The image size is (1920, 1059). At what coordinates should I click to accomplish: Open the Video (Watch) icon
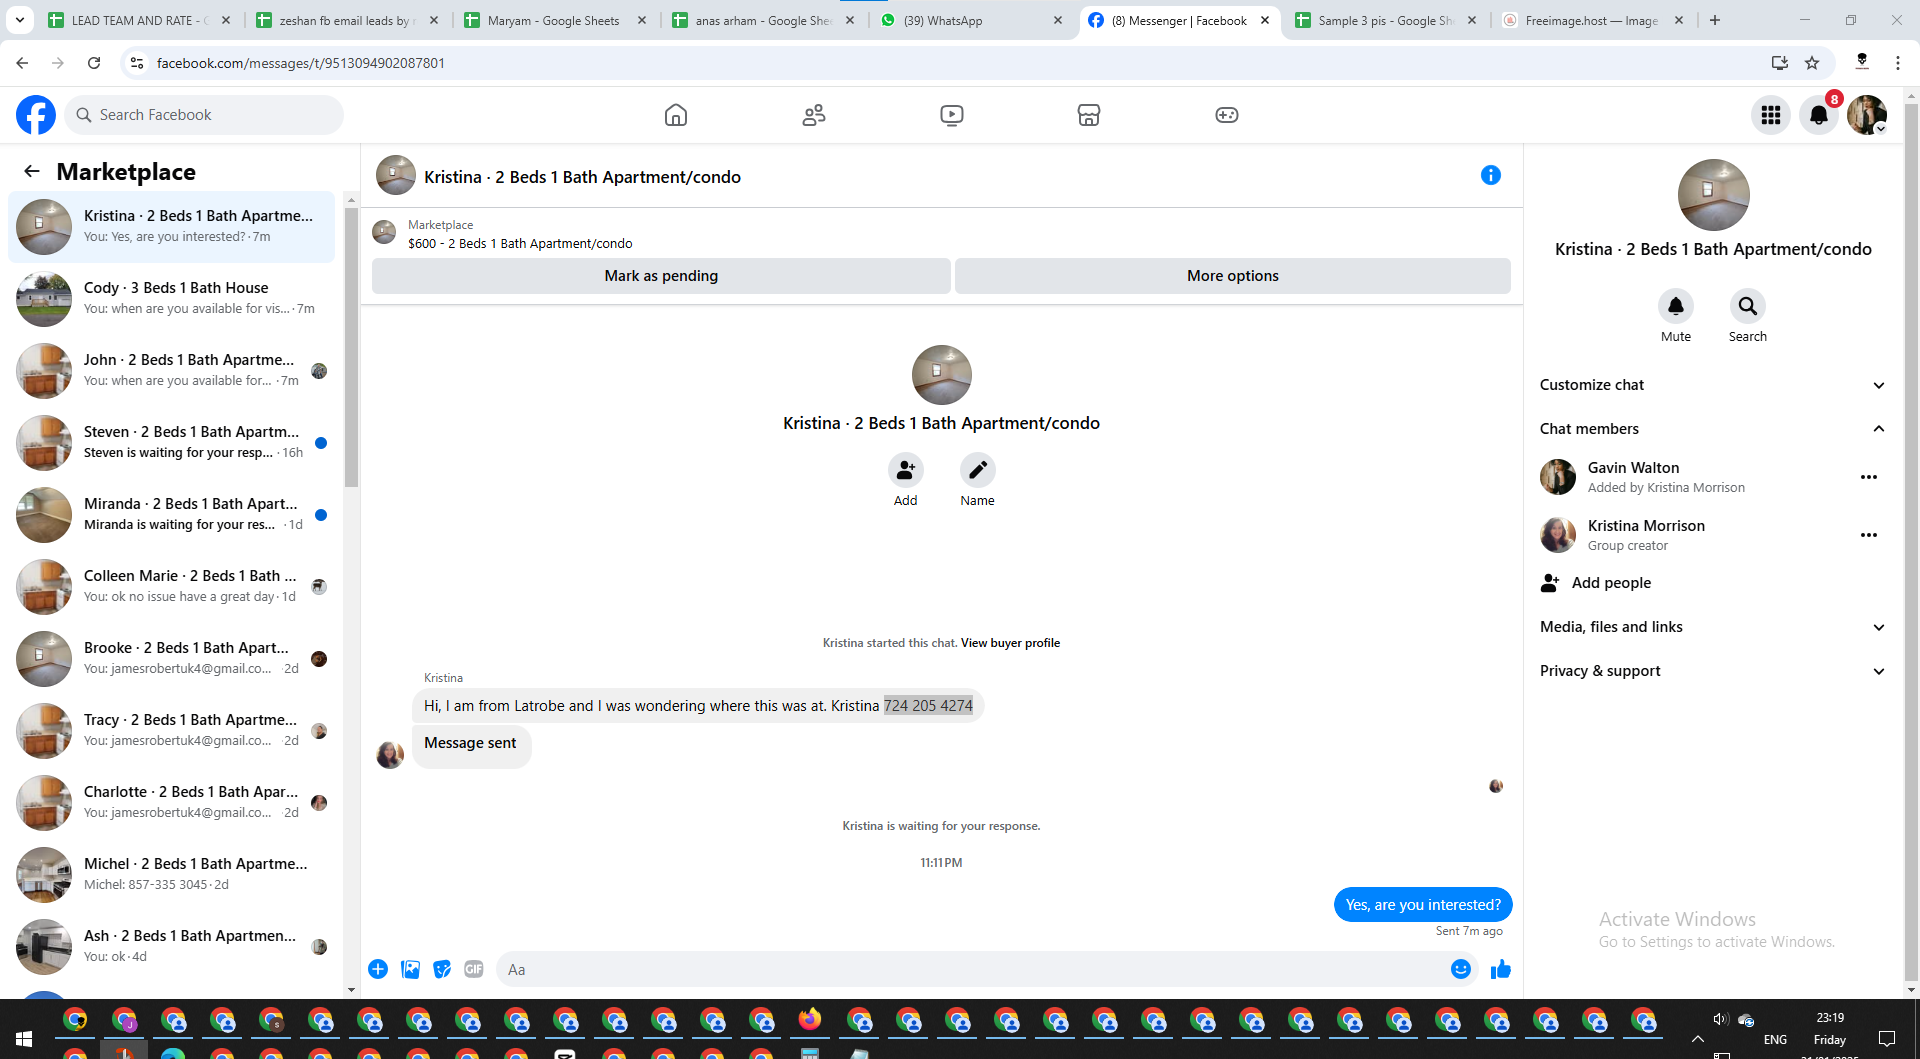click(x=952, y=115)
